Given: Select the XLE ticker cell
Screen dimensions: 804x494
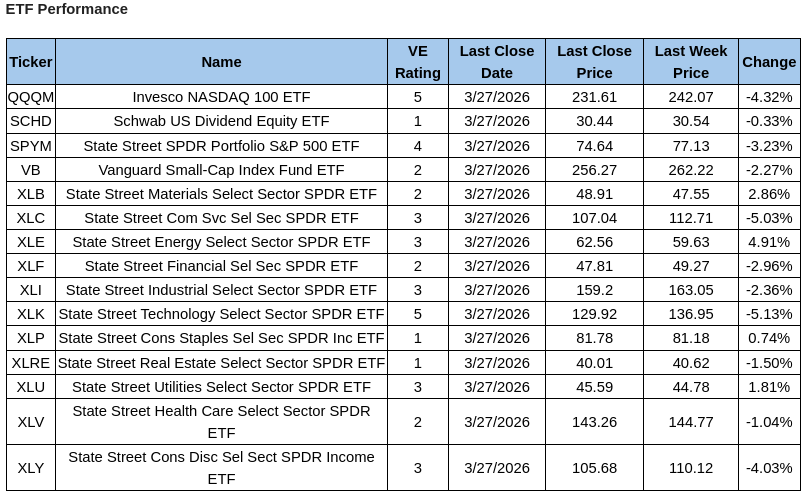Looking at the screenshot, I should (x=31, y=242).
